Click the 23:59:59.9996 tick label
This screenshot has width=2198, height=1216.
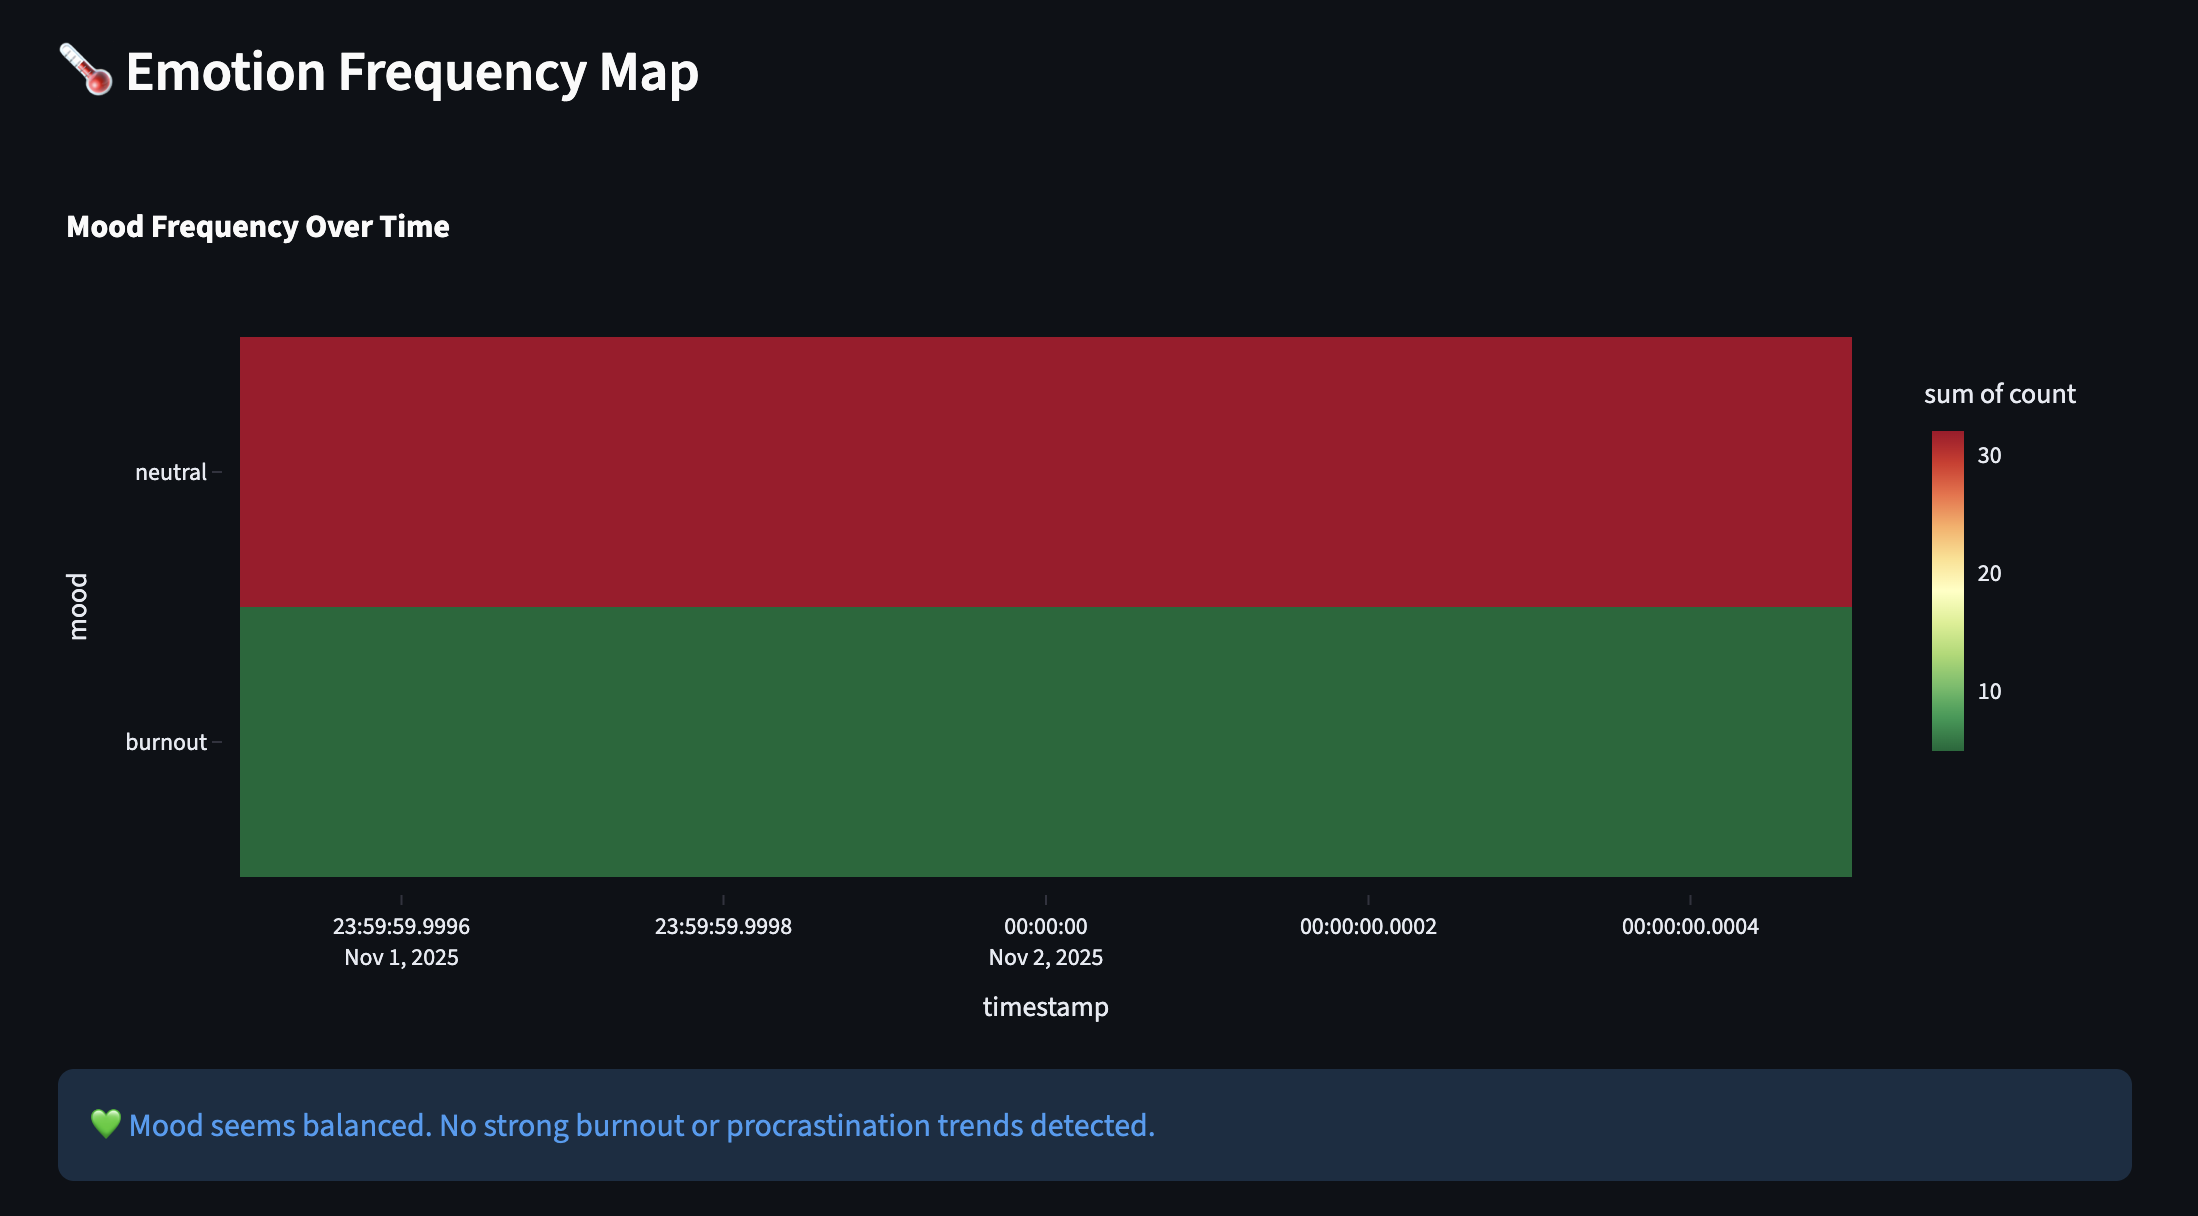[401, 927]
